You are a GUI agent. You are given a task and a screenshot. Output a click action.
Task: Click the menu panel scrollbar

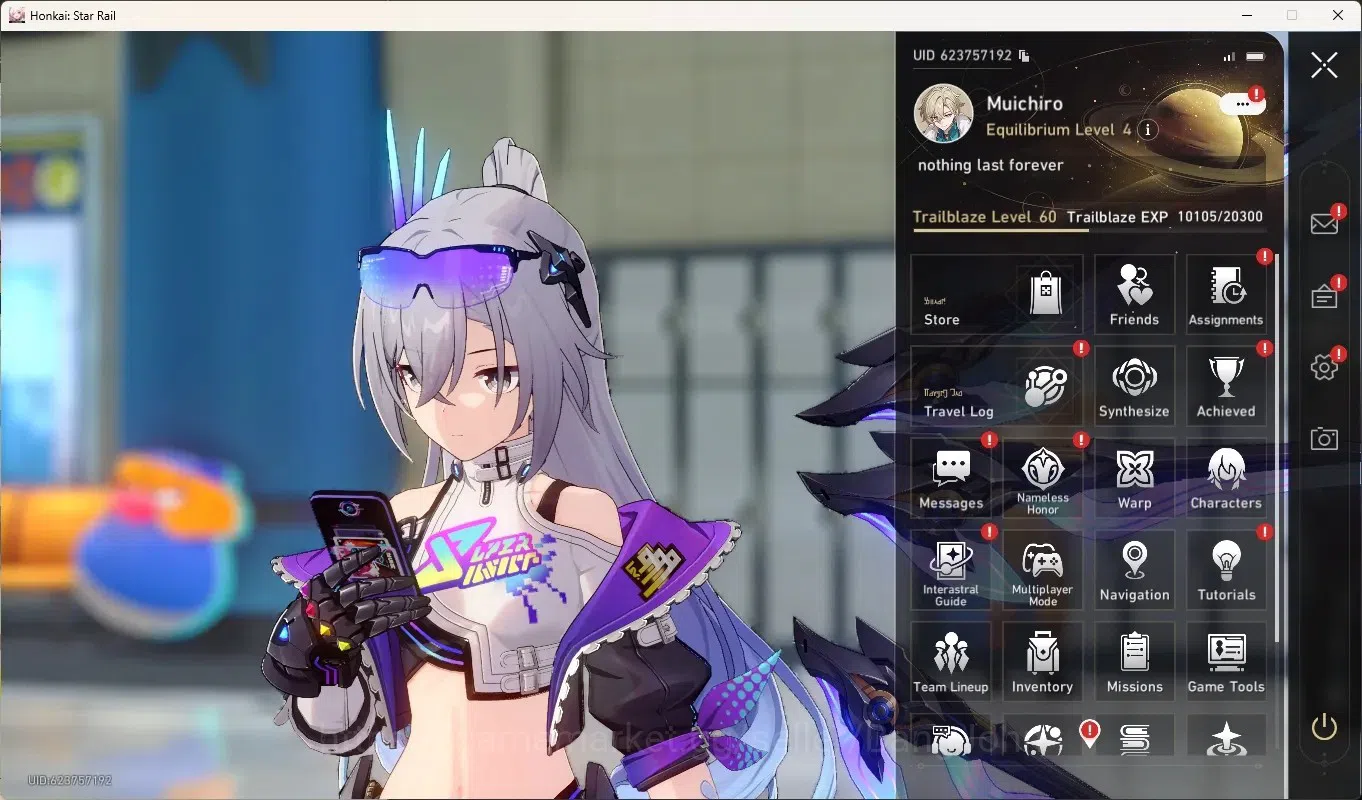[x=1277, y=448]
